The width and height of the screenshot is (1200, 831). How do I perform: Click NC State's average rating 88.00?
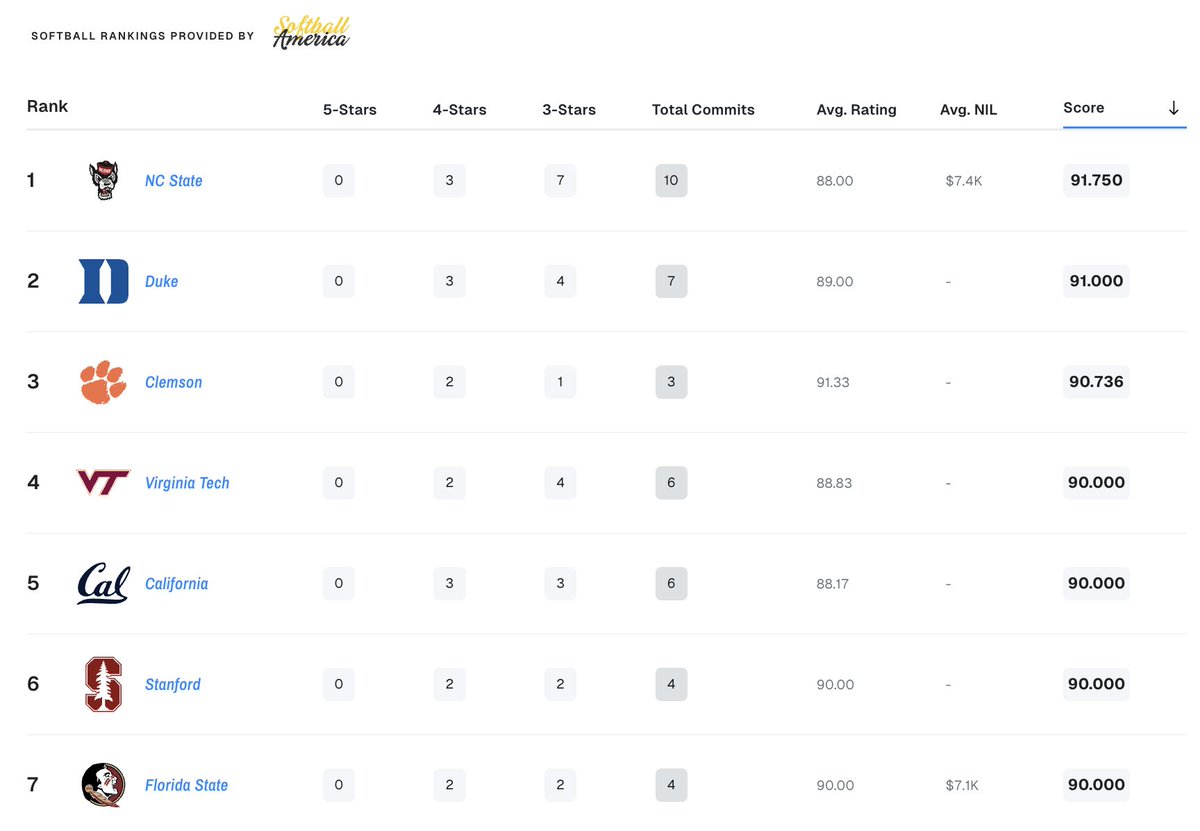[x=835, y=181]
